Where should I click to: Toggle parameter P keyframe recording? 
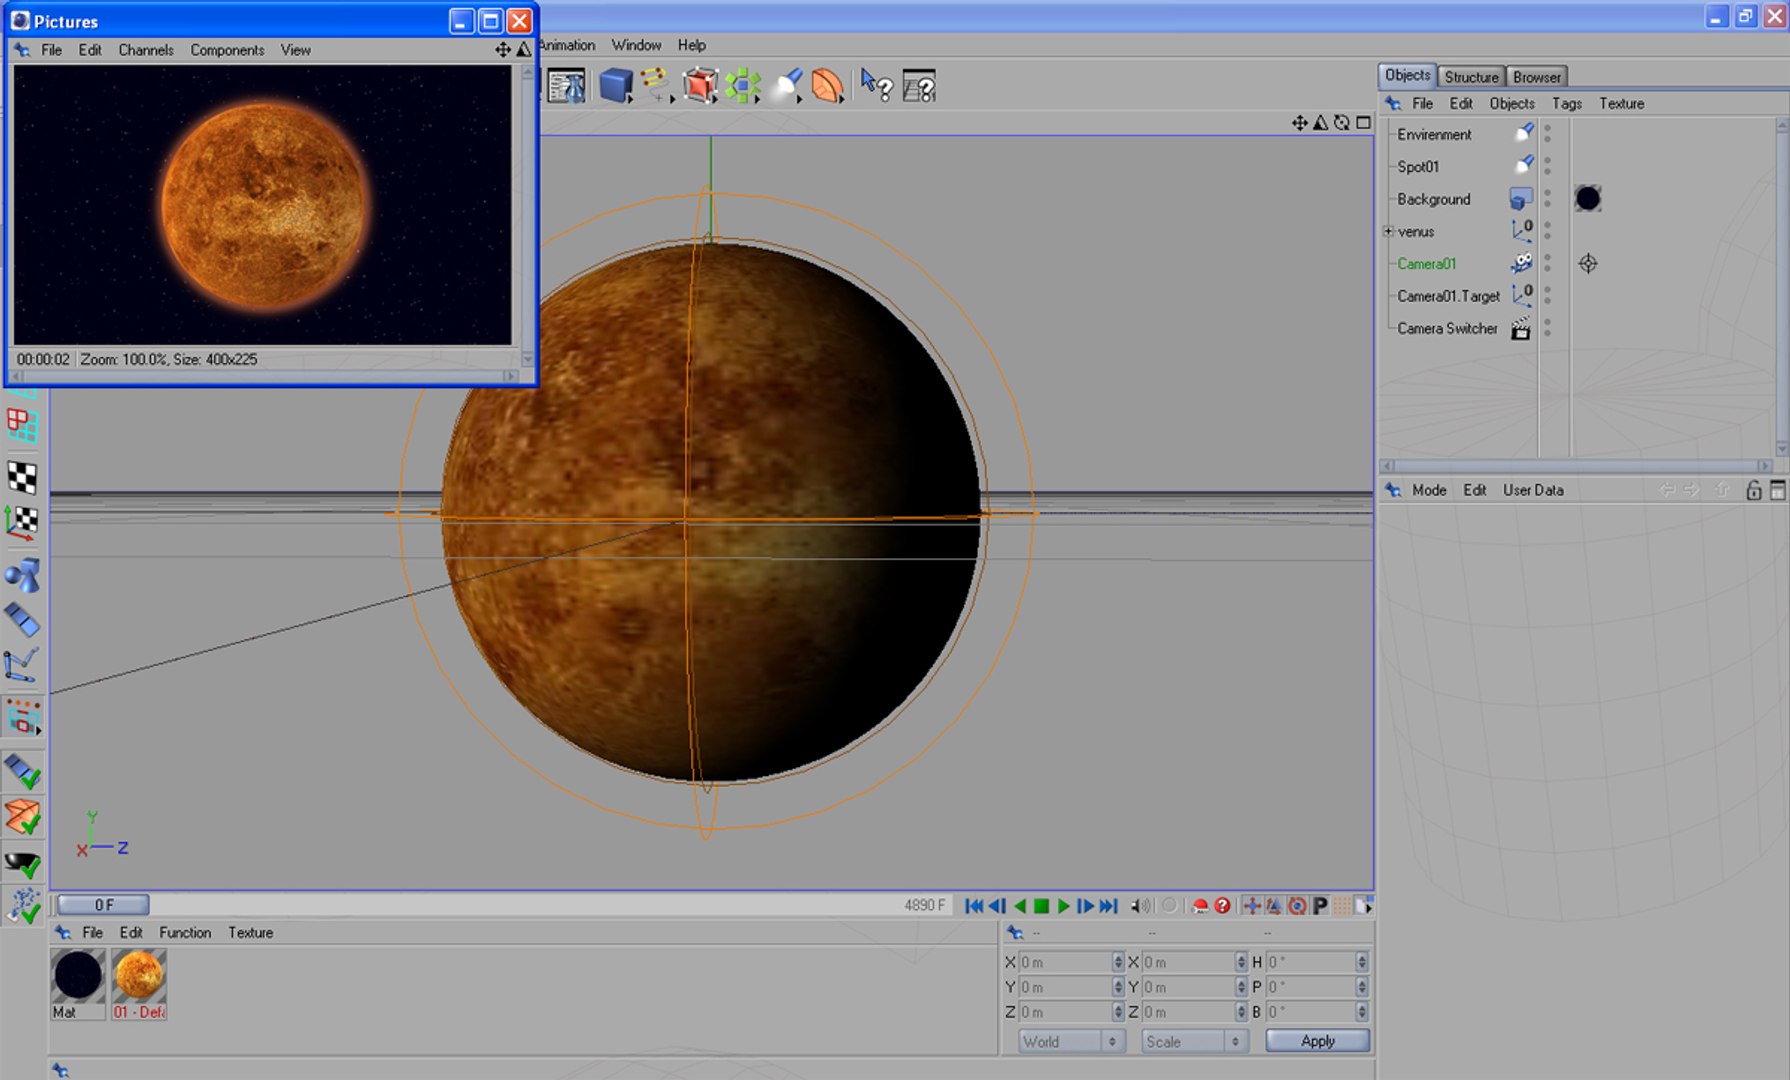point(1320,906)
